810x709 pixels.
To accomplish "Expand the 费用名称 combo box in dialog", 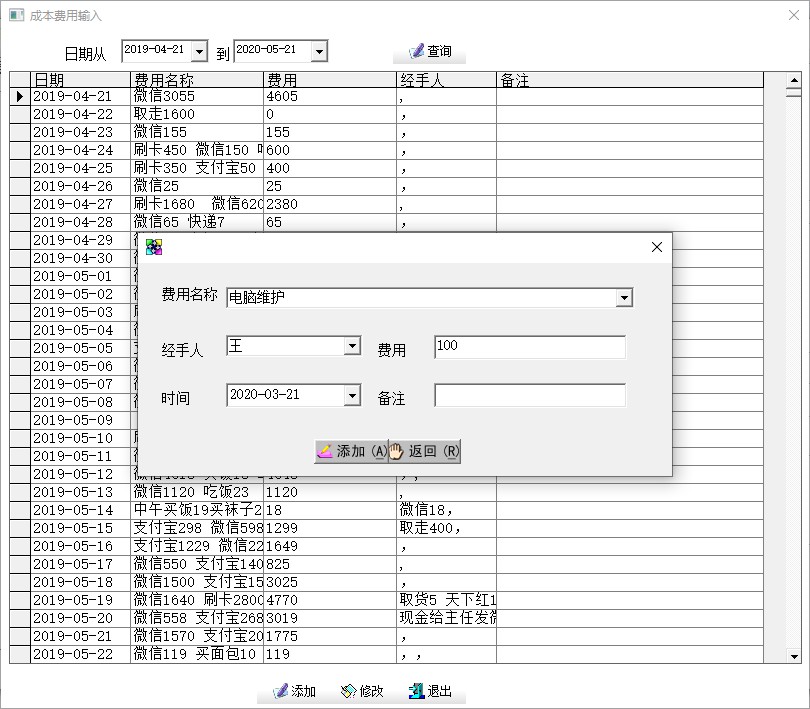I will coord(624,298).
